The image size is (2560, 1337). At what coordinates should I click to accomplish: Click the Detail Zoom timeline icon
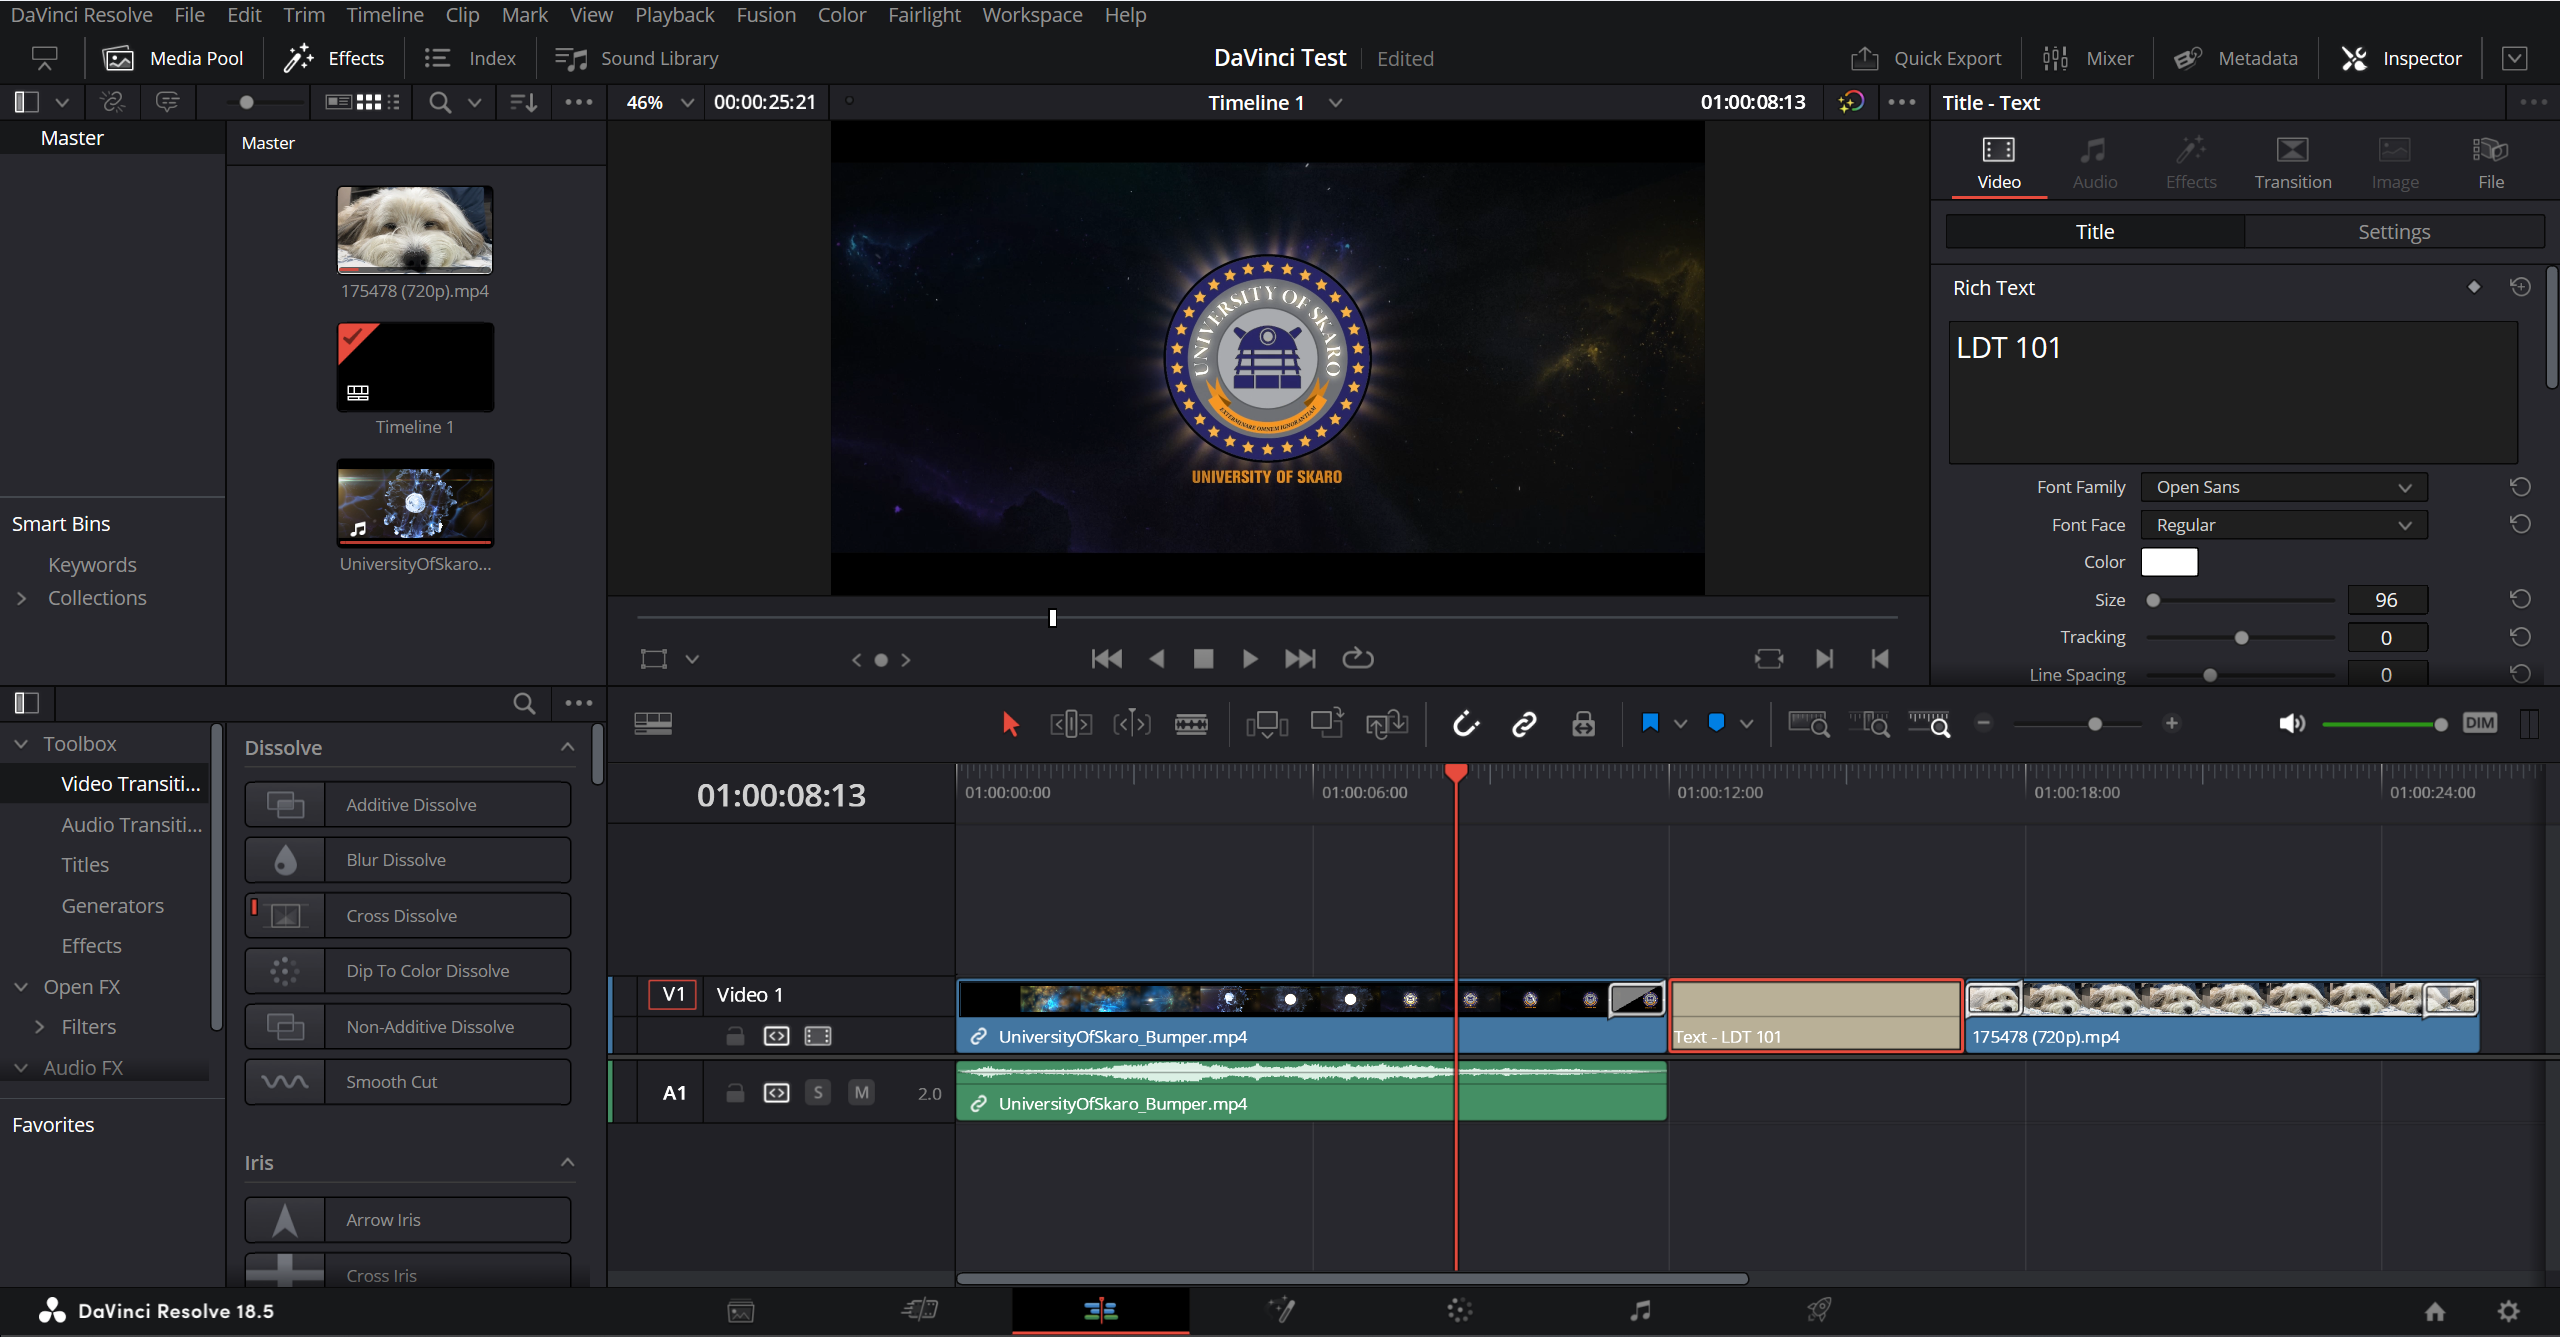point(1868,724)
